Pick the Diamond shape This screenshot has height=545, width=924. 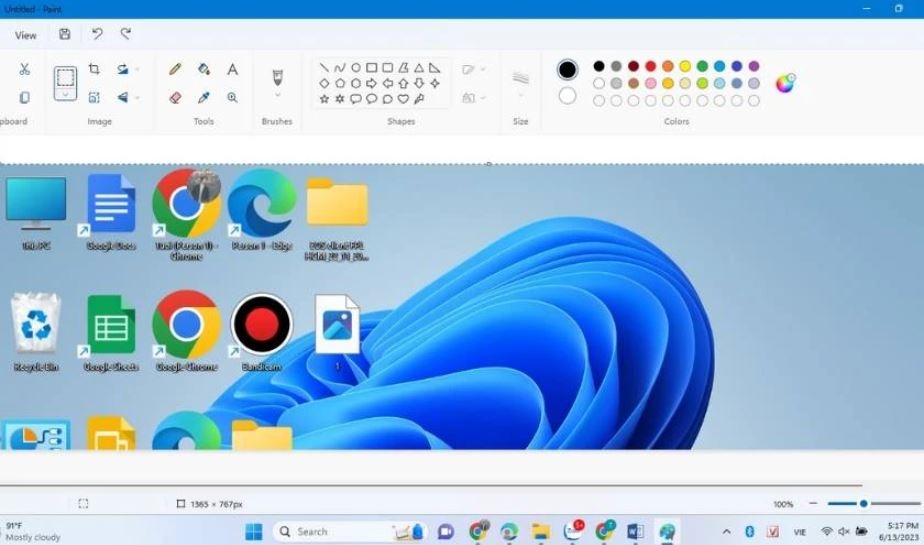tap(324, 83)
